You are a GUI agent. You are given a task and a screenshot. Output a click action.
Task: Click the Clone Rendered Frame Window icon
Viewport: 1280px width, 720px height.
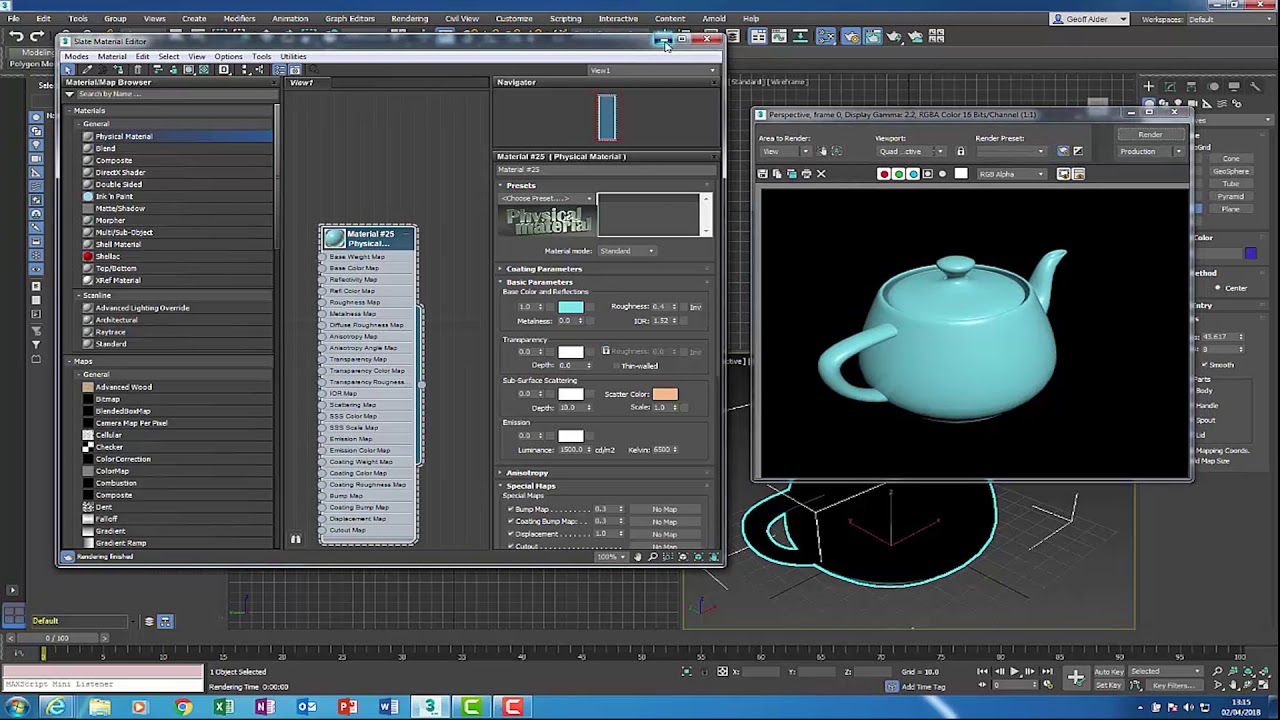coord(791,174)
